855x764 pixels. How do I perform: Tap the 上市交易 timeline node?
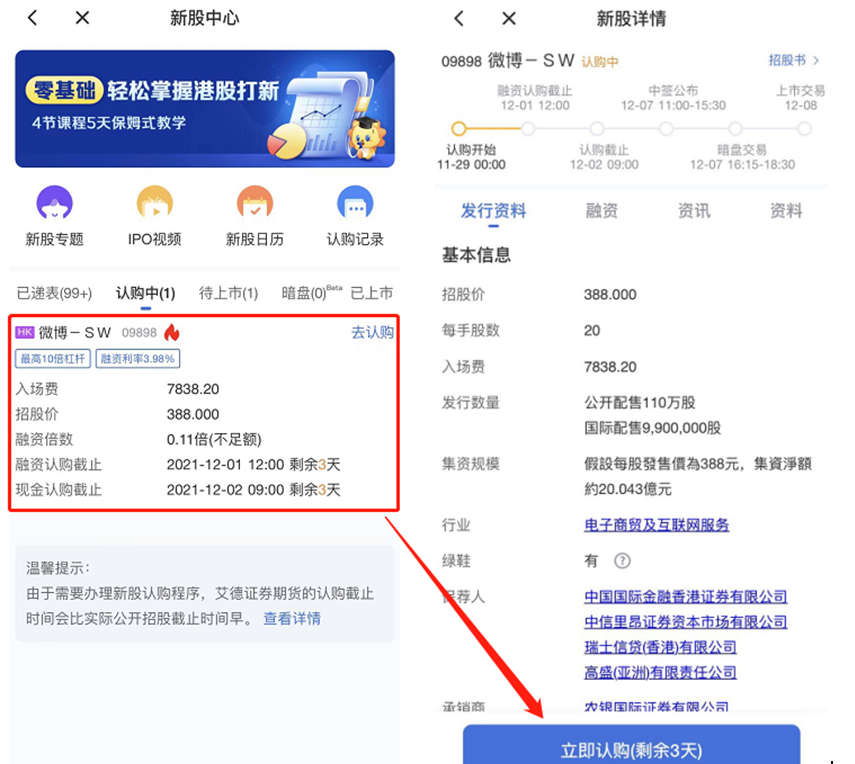804,129
